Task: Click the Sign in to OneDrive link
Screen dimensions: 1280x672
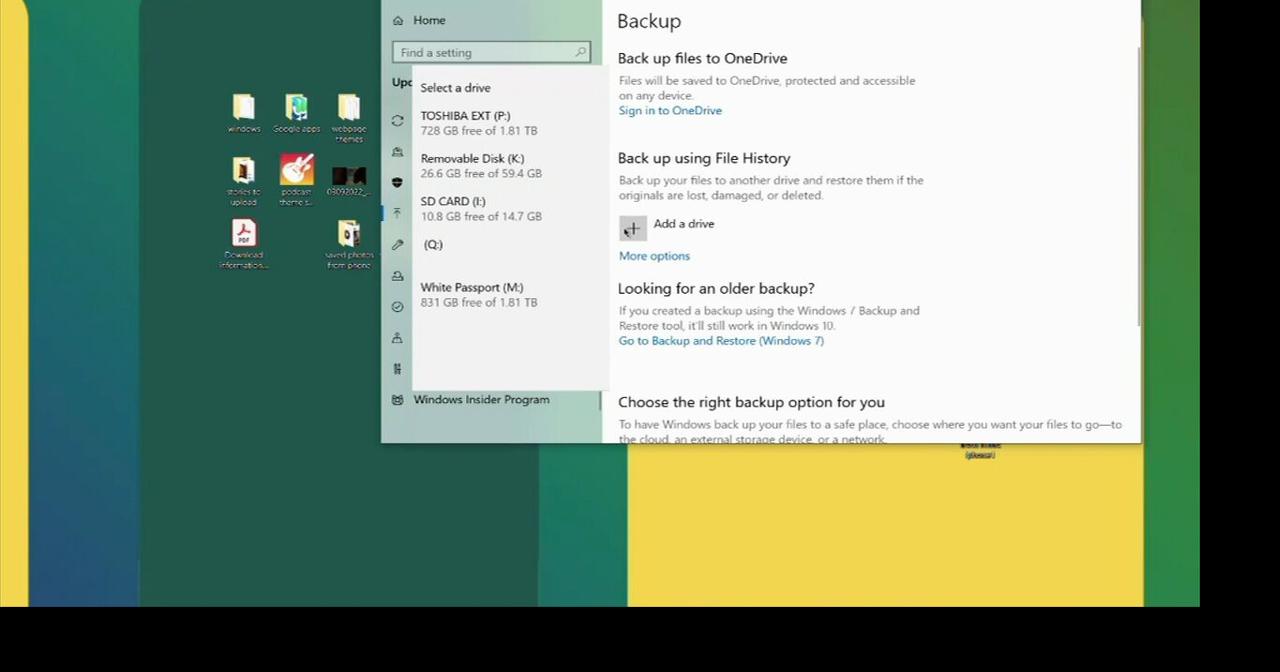Action: (670, 110)
